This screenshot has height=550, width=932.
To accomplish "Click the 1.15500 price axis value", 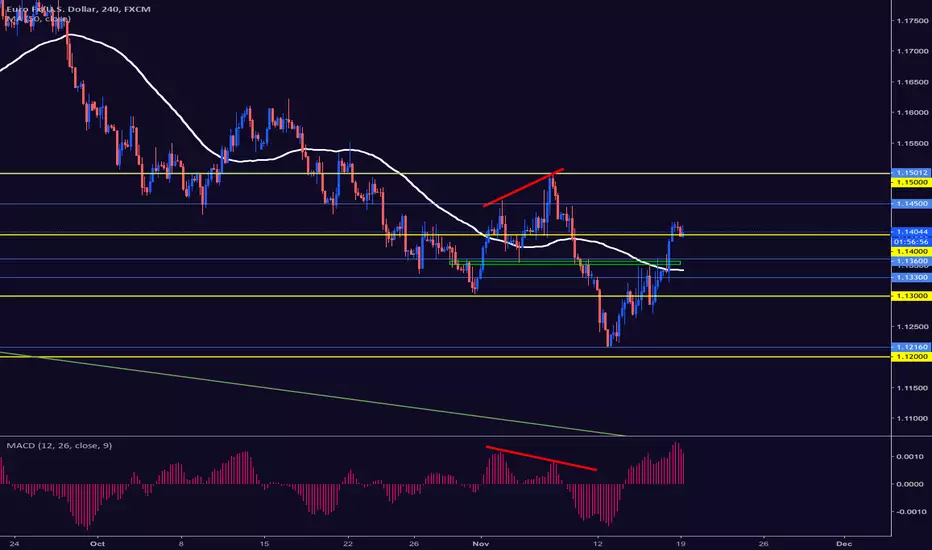I will pyautogui.click(x=912, y=143).
